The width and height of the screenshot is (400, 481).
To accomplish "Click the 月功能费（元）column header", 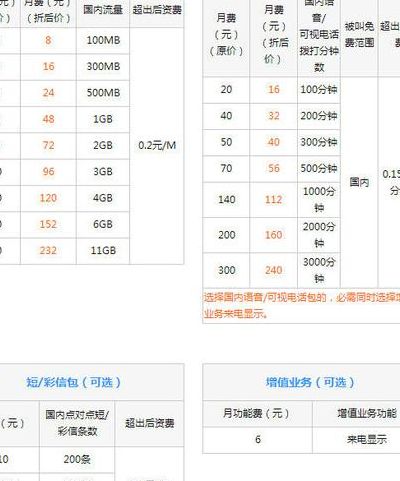I will pos(256,414).
